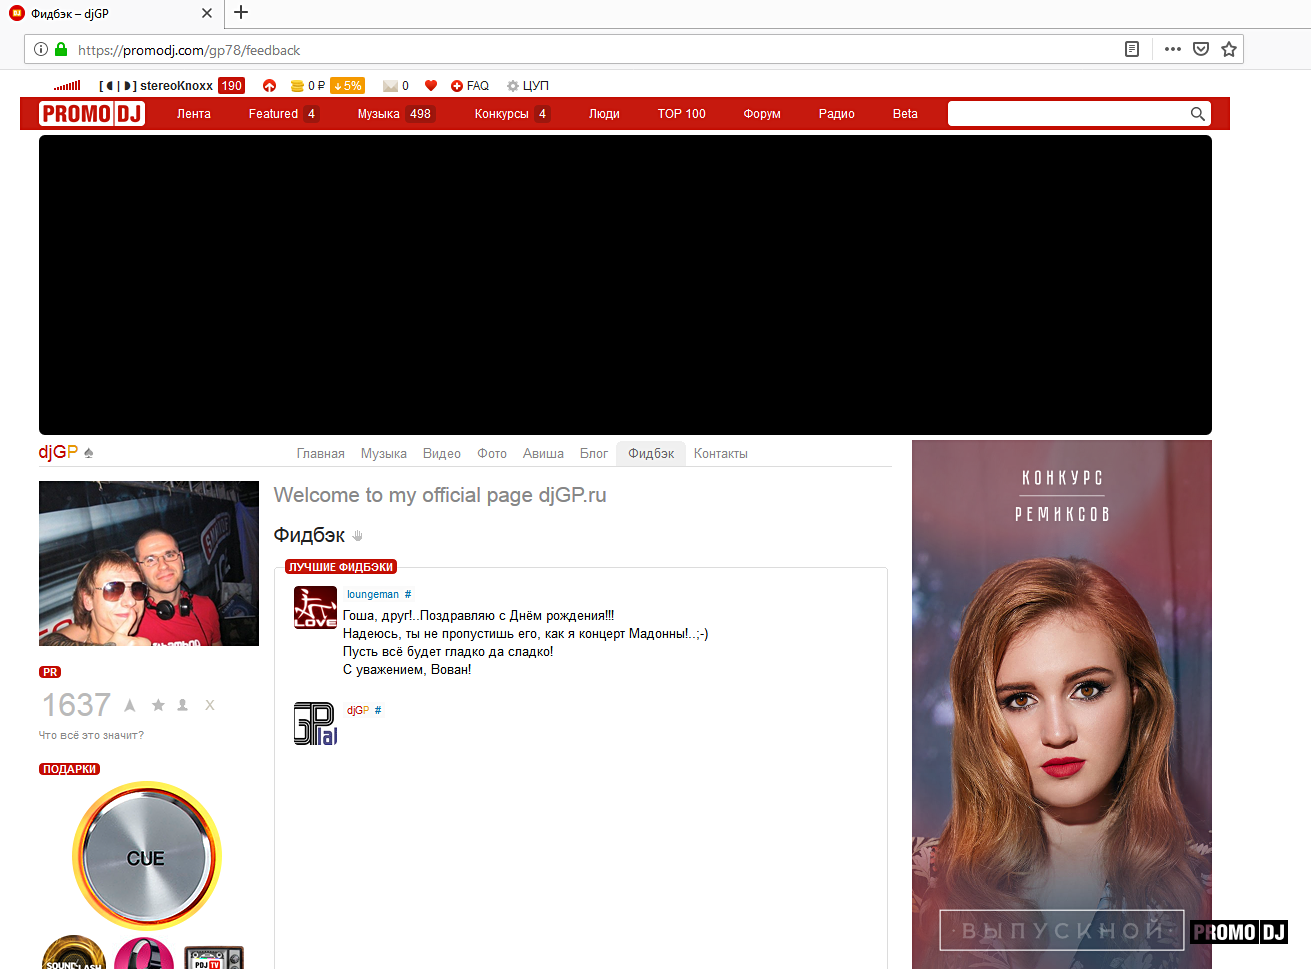Screen dimensions: 1311x969
Task: Click the gold coins balance icon
Action: coord(297,86)
